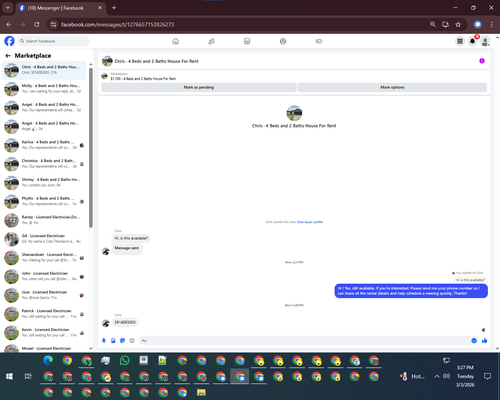The height and width of the screenshot is (400, 500).
Task: Reload the page with browser refresh icon
Action: click(37, 24)
